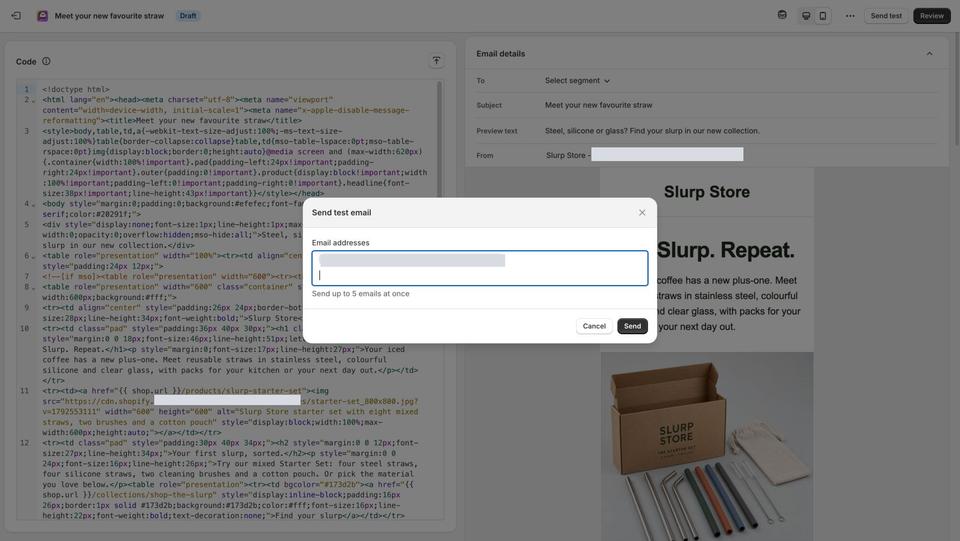Click the email title 'Meet your new favourite straw'

(x=109, y=16)
